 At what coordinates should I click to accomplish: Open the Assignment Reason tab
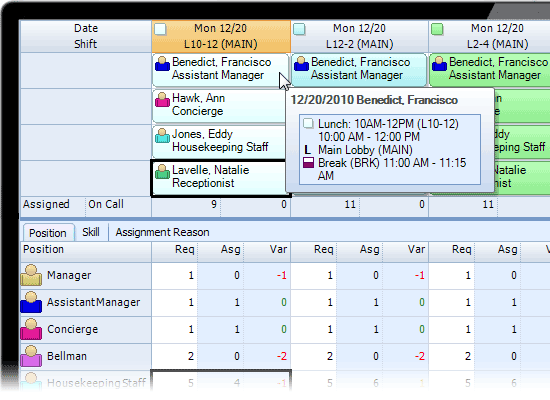pyautogui.click(x=162, y=232)
